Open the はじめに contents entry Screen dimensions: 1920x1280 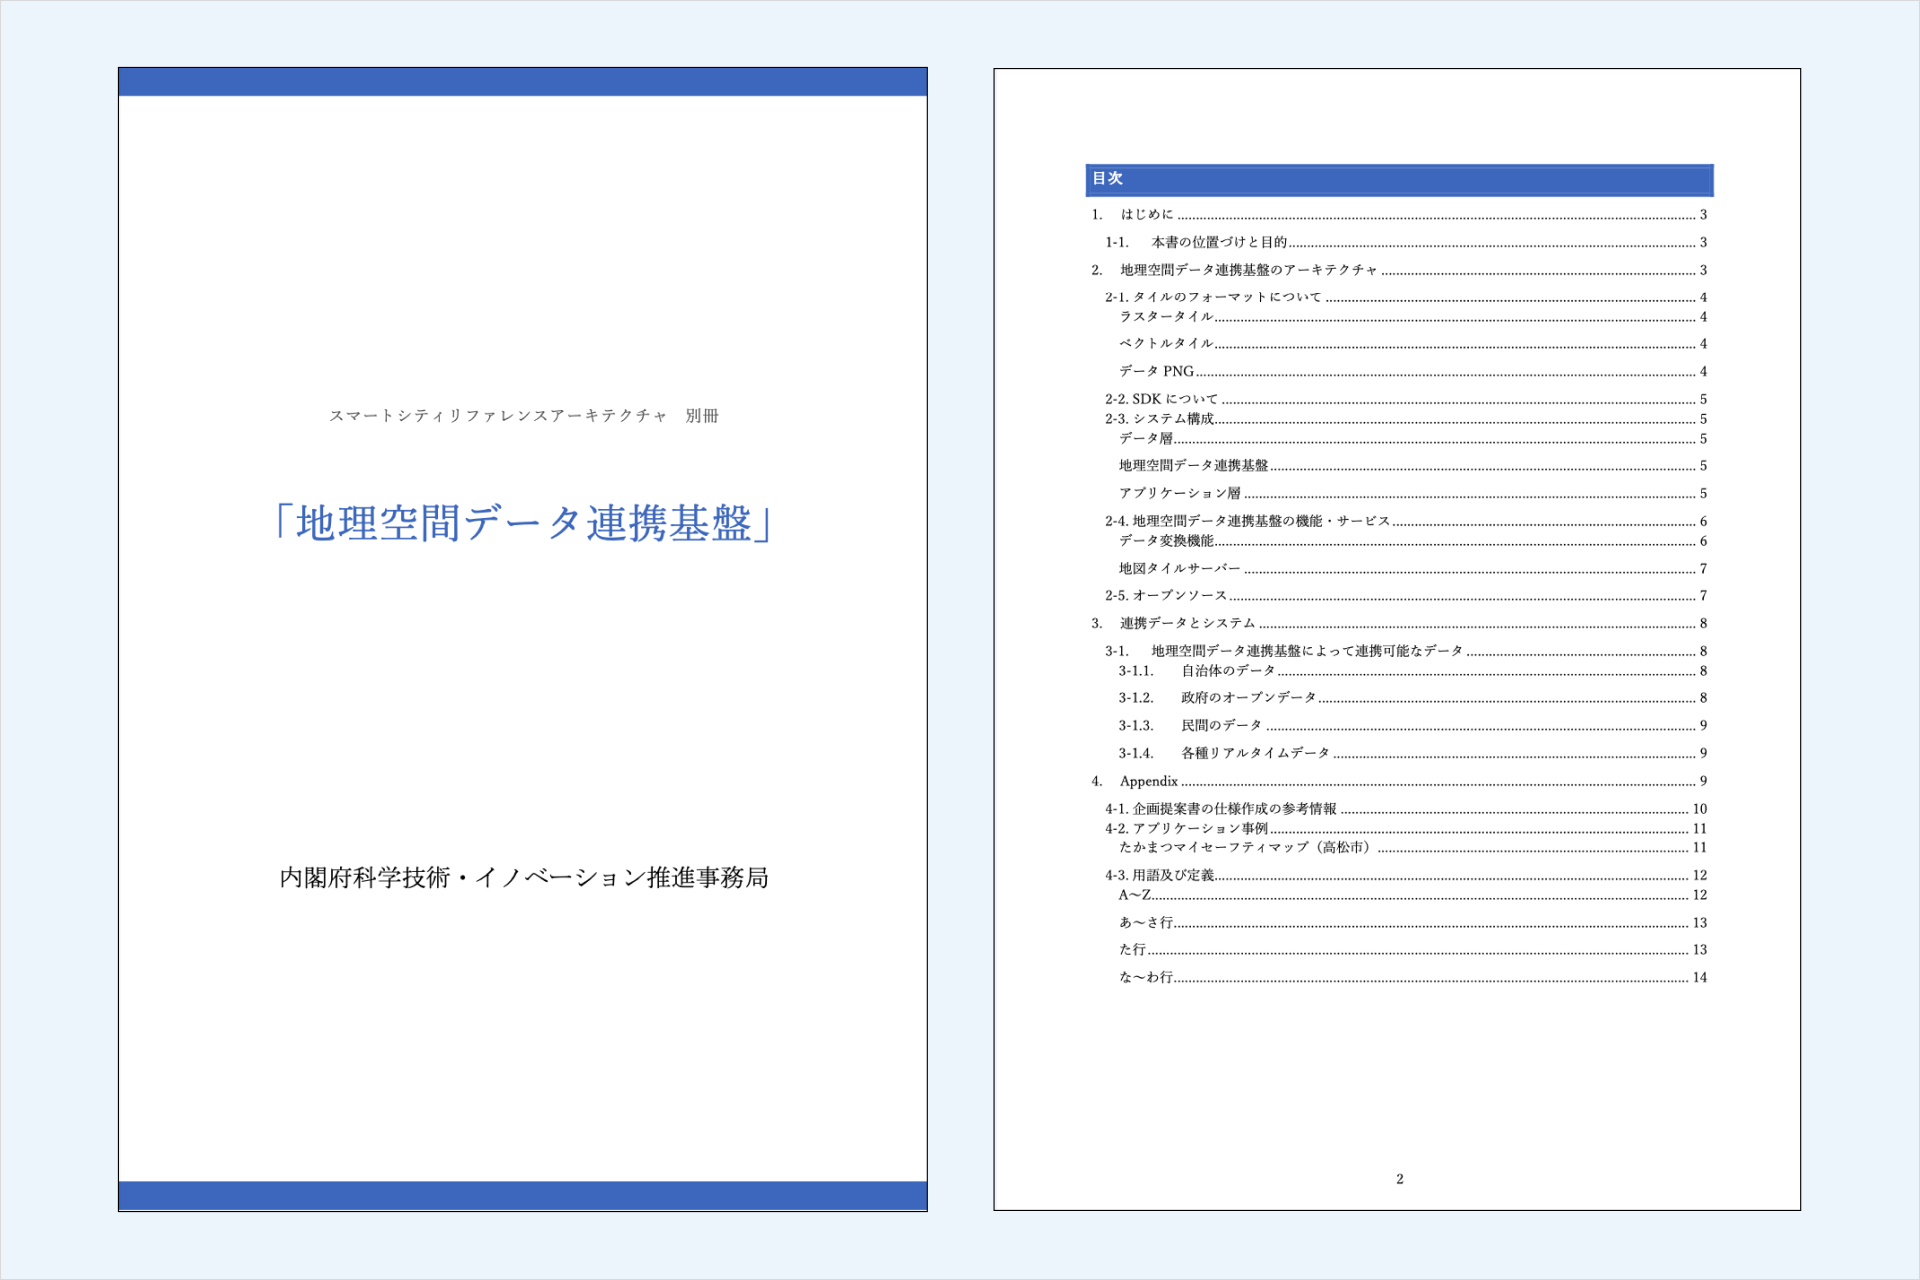click(1146, 214)
